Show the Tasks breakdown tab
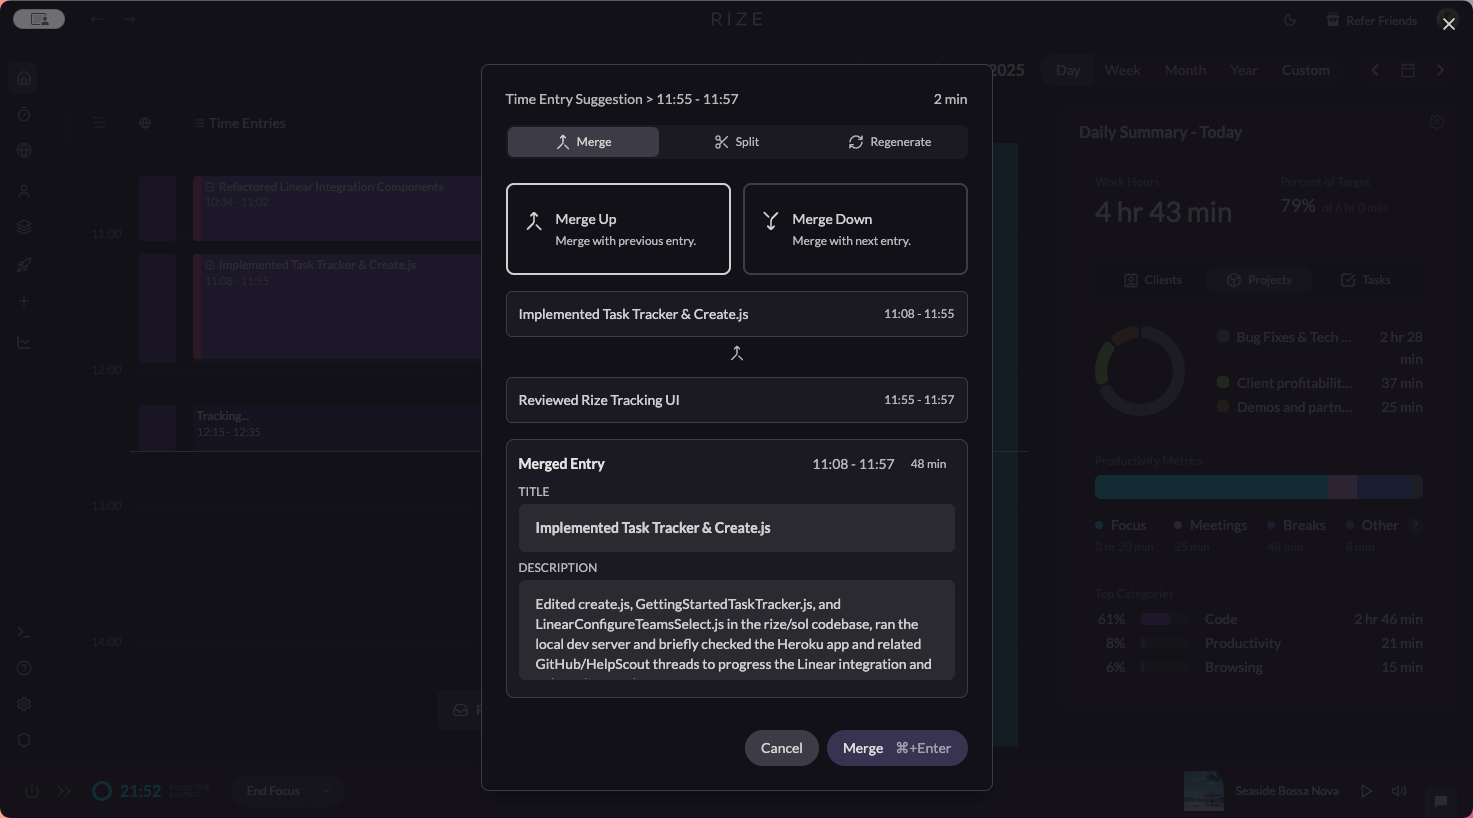 click(x=1365, y=280)
